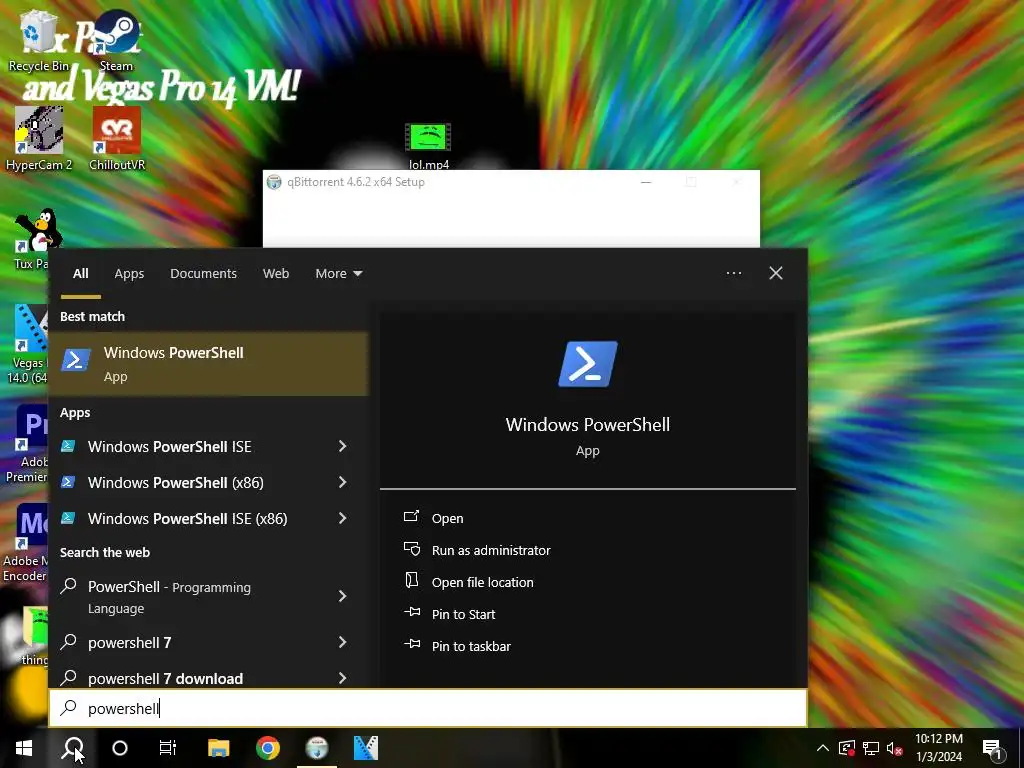Click the search text field containing powershell
1024x768 pixels.
pyautogui.click(x=428, y=708)
